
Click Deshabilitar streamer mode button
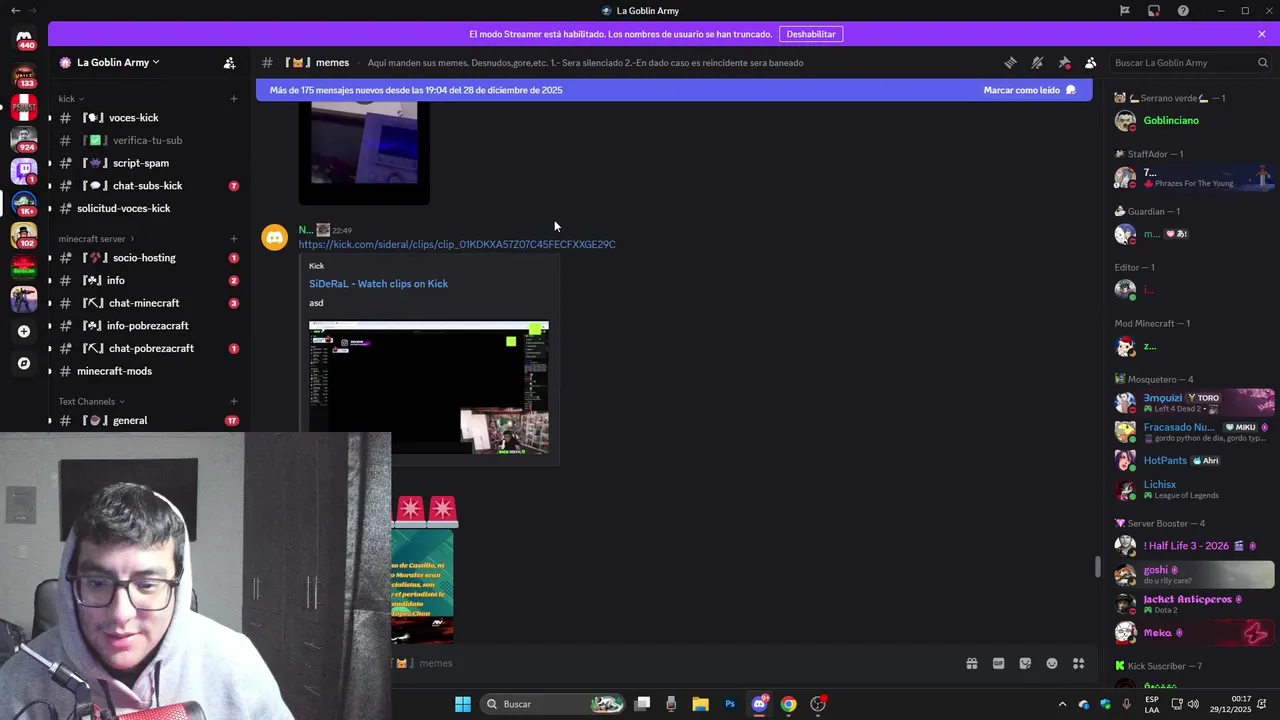point(811,34)
